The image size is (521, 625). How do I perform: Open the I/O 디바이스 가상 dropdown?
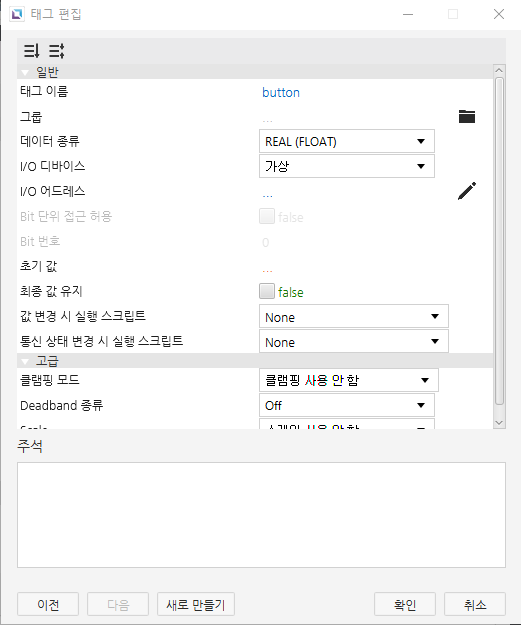347,166
